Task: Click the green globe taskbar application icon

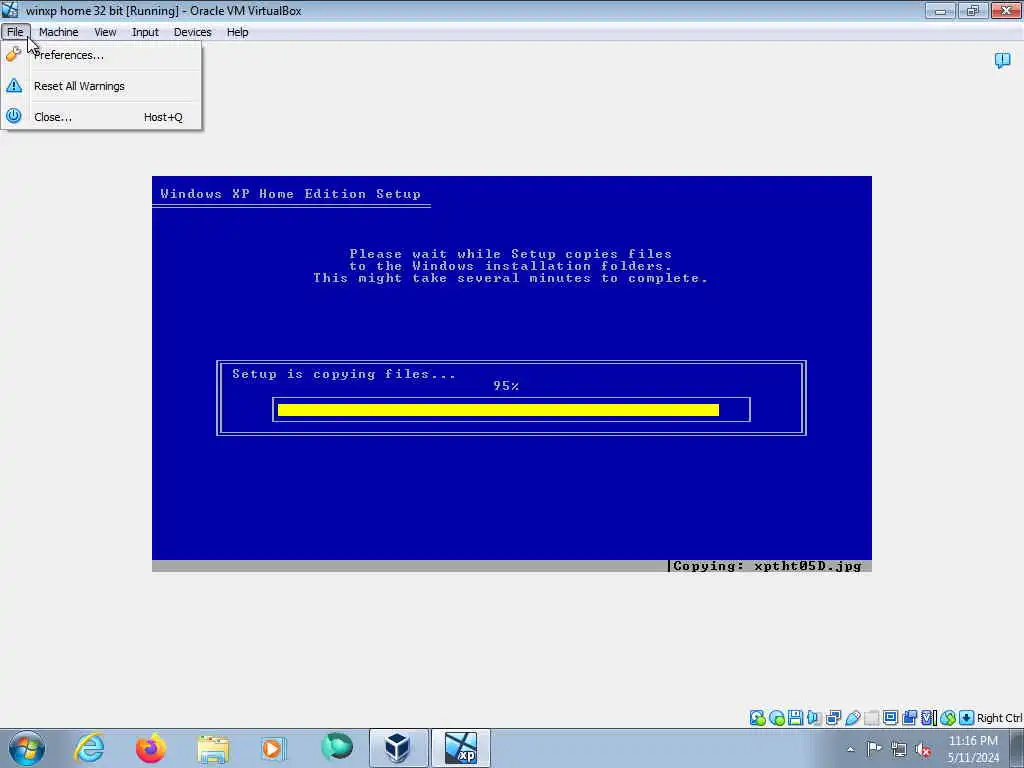Action: 337,747
